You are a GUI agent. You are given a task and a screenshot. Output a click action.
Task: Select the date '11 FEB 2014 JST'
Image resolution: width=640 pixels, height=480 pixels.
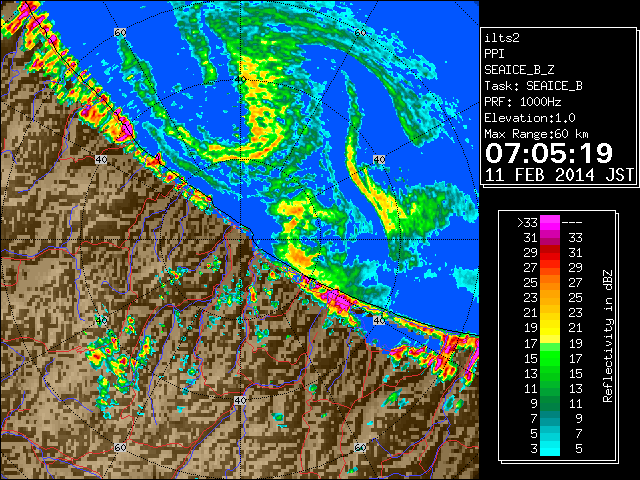point(560,175)
